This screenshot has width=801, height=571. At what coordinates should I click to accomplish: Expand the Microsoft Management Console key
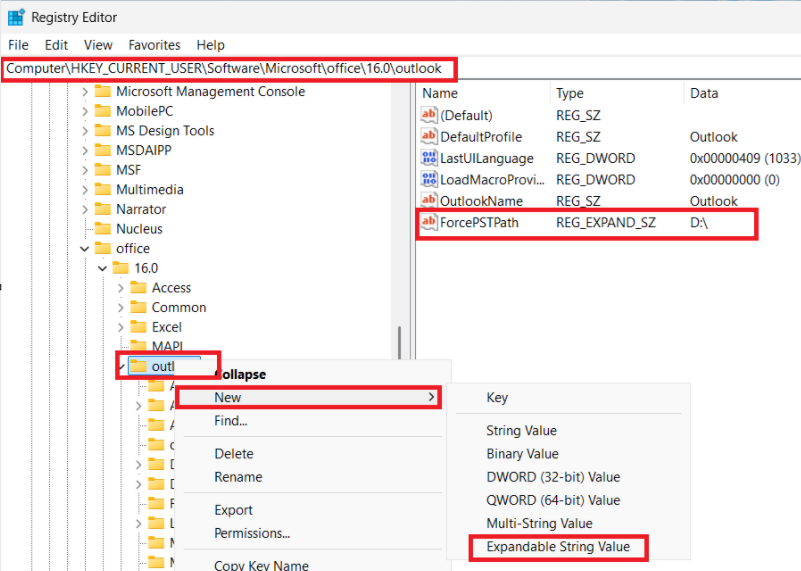pos(85,91)
